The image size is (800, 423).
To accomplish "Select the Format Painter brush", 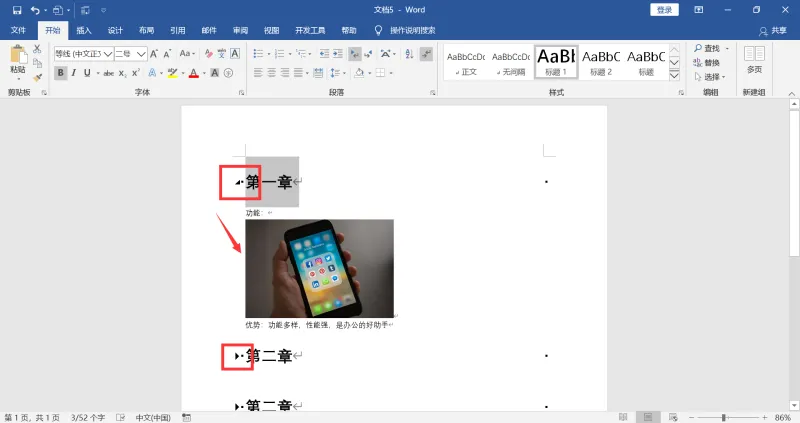I will tap(37, 78).
